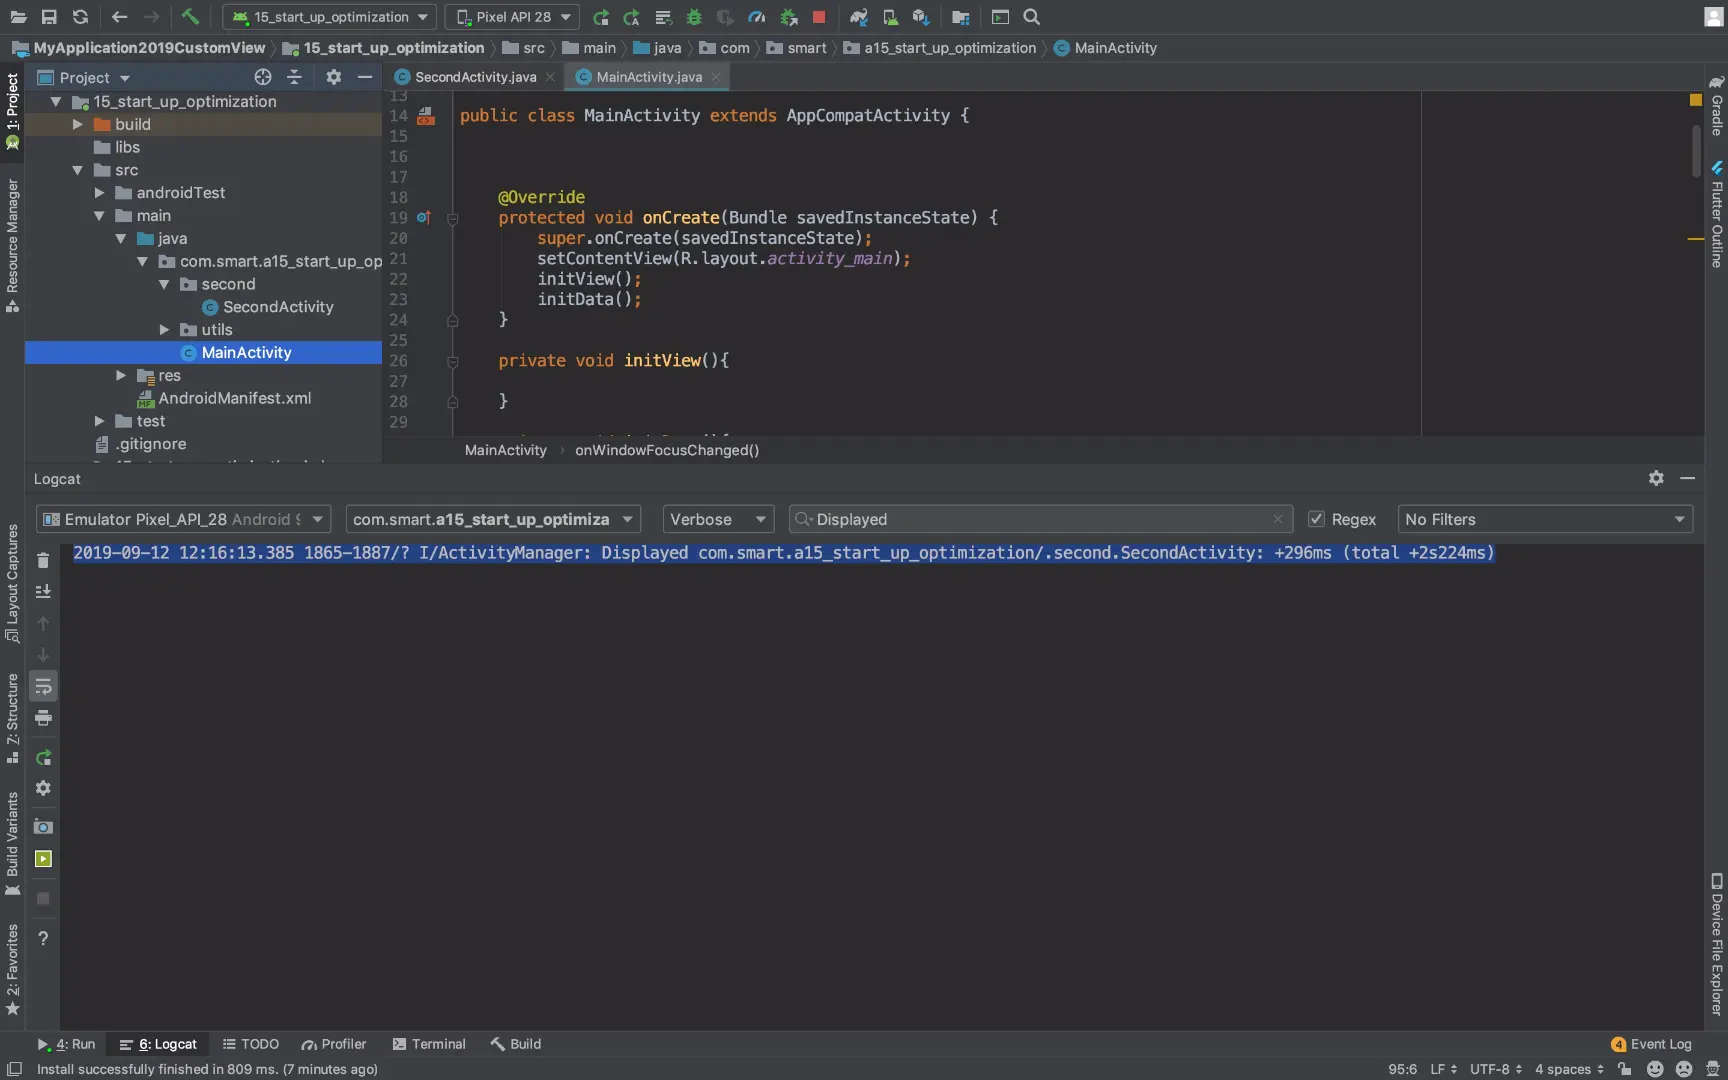Click the Restart logcat icon
Image resolution: width=1728 pixels, height=1080 pixels.
43,757
